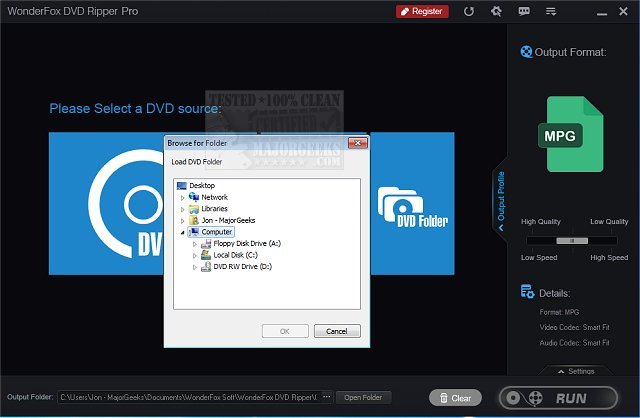
Task: Expand the Network tree node arrow
Action: pyautogui.click(x=182, y=198)
